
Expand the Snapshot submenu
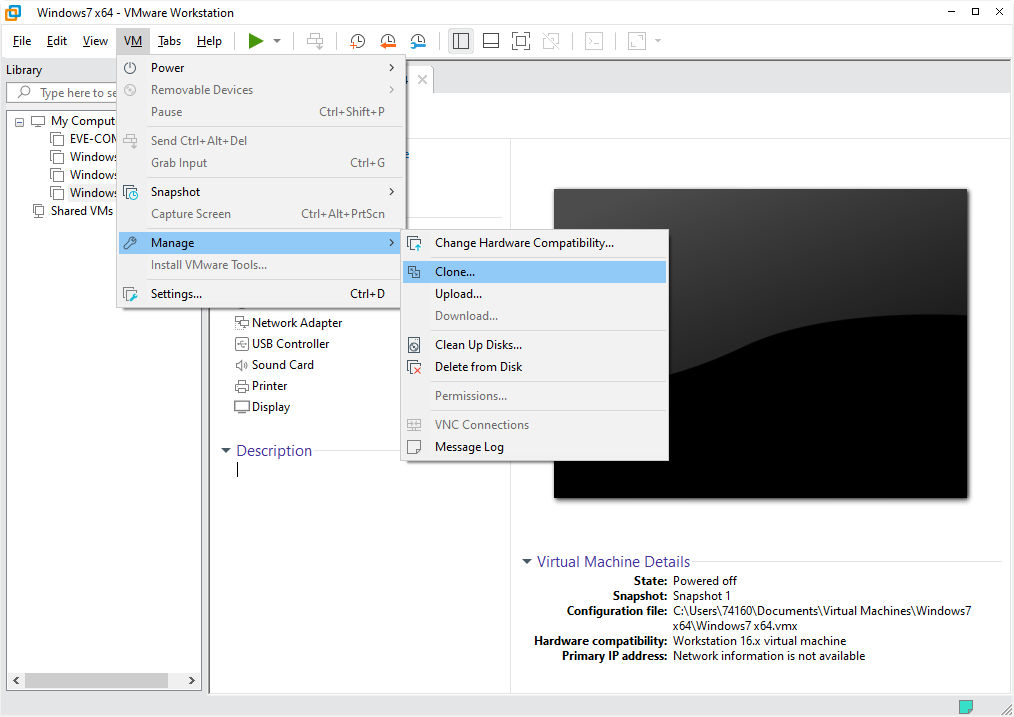pyautogui.click(x=261, y=192)
